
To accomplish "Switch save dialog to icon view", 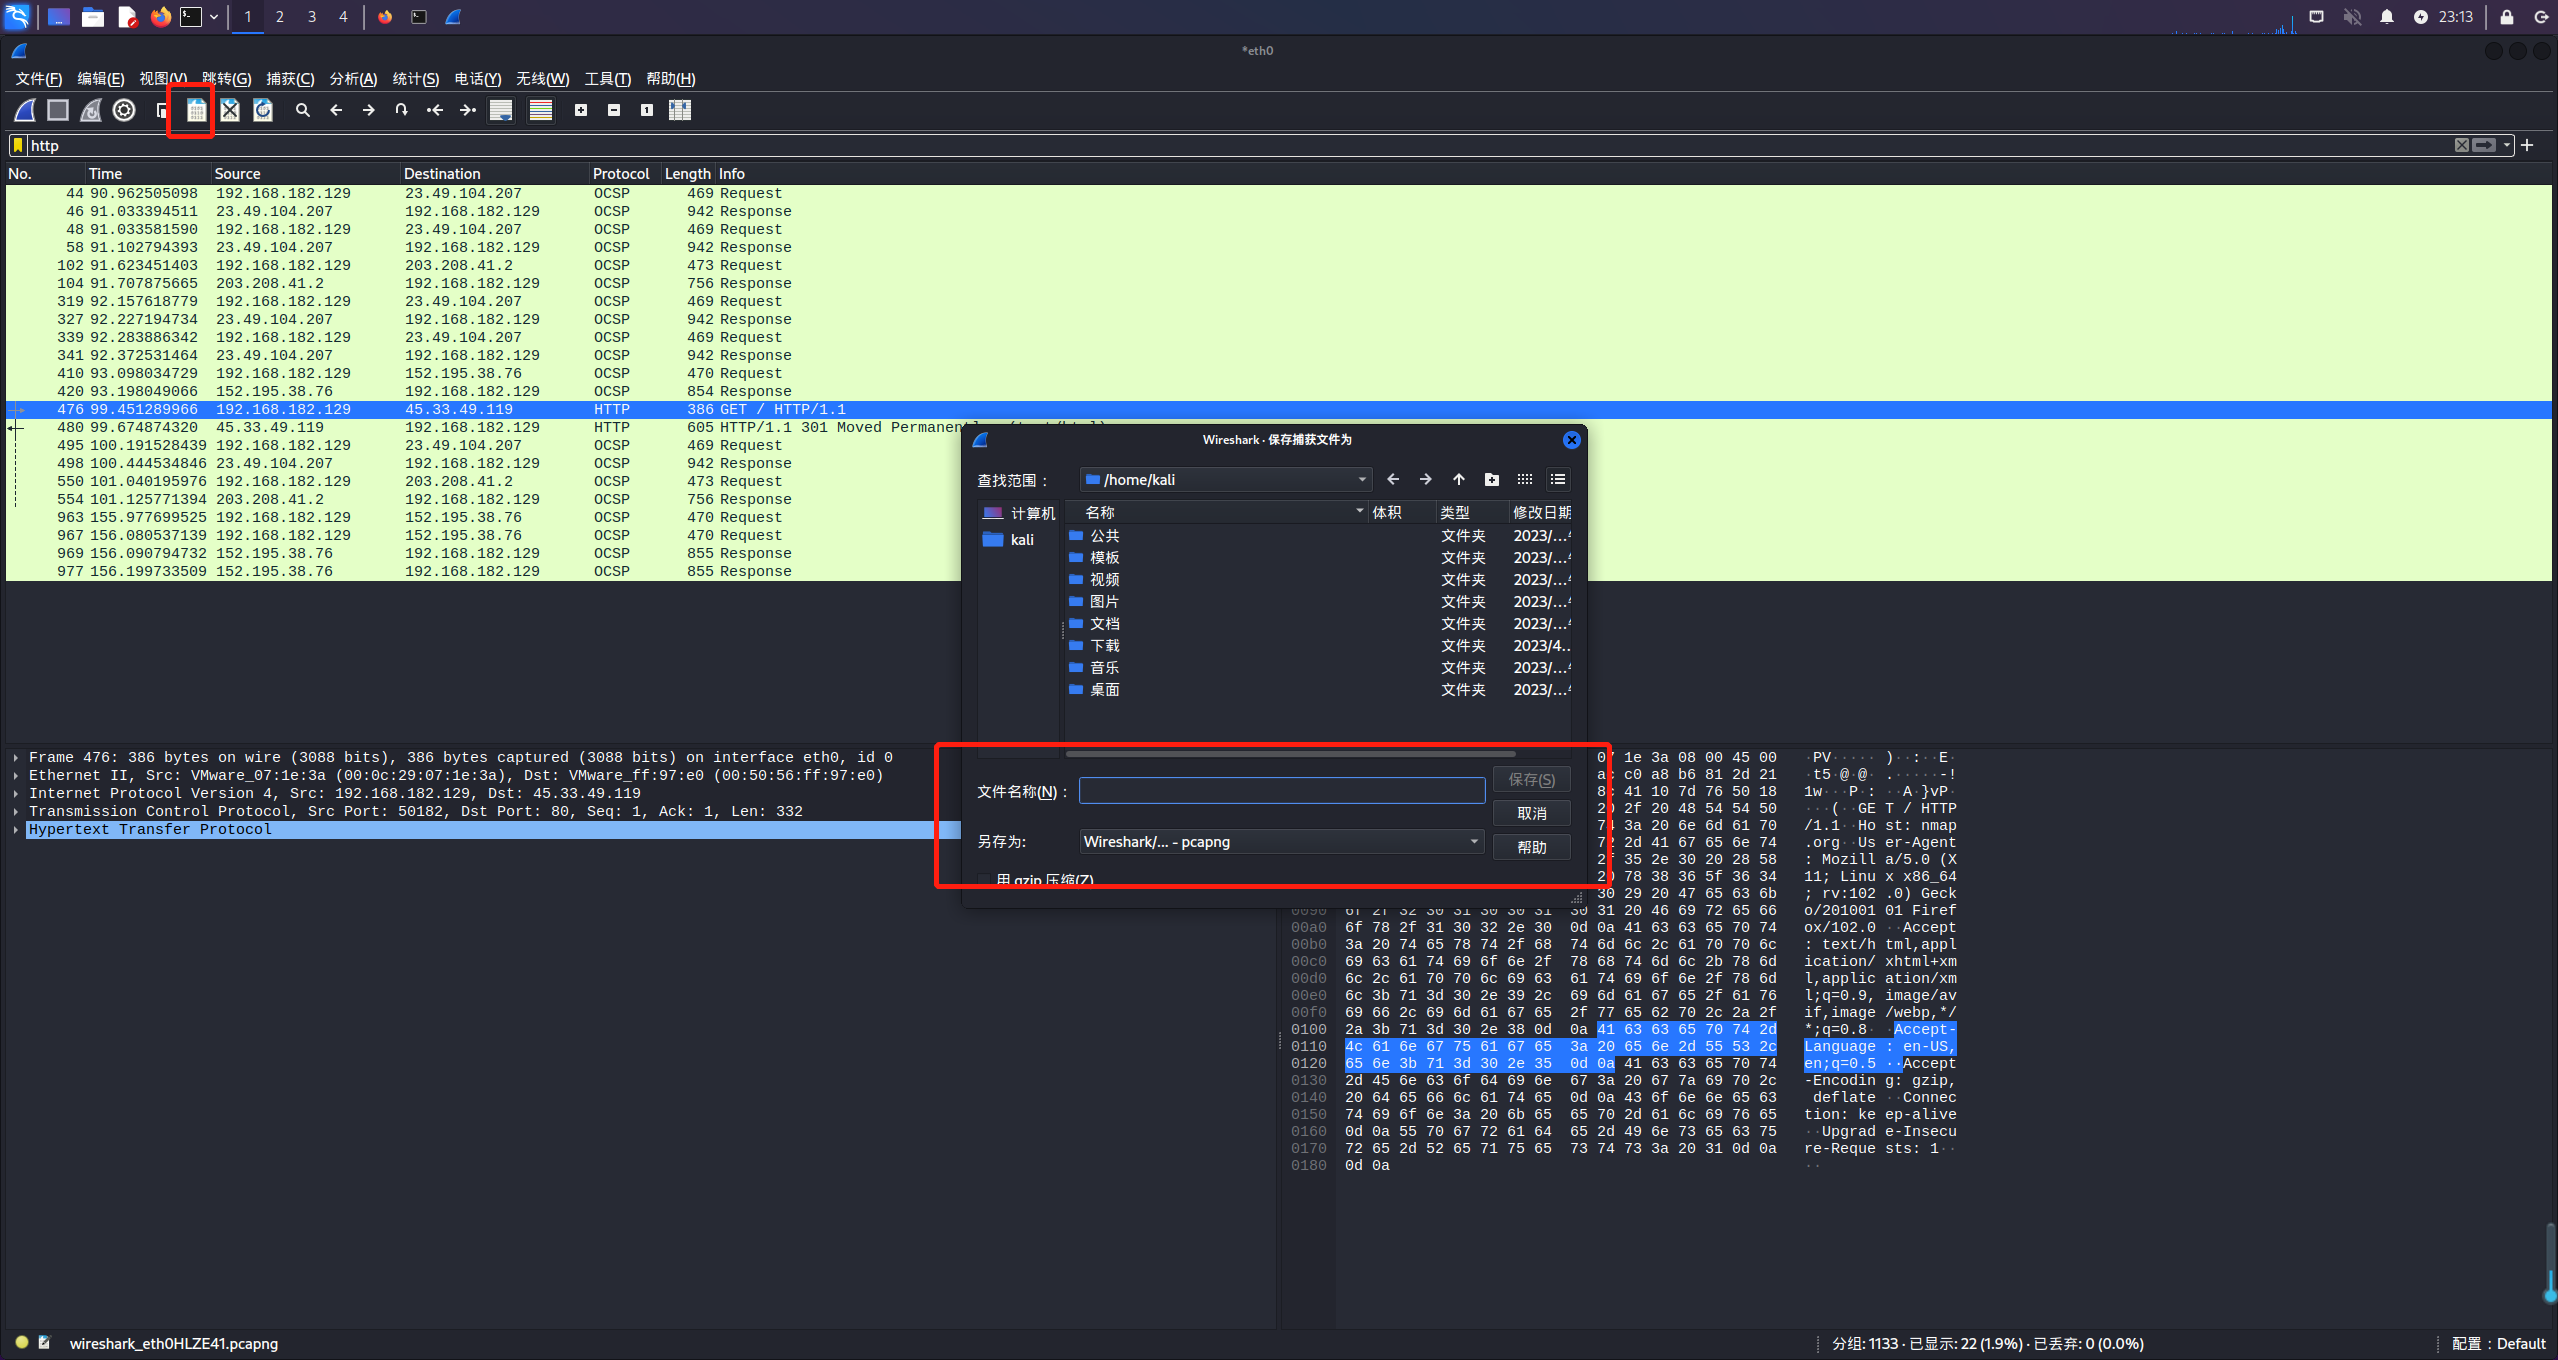I will 1525,480.
